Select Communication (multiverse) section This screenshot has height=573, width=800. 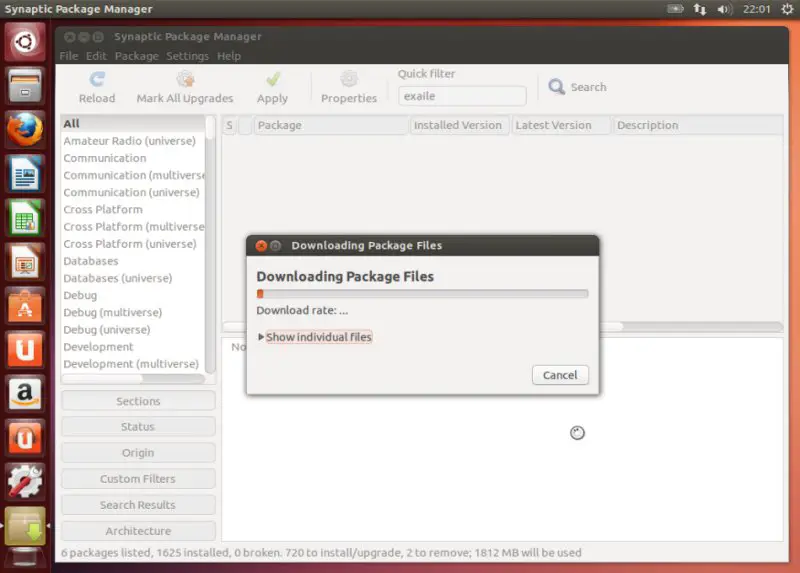coord(133,175)
